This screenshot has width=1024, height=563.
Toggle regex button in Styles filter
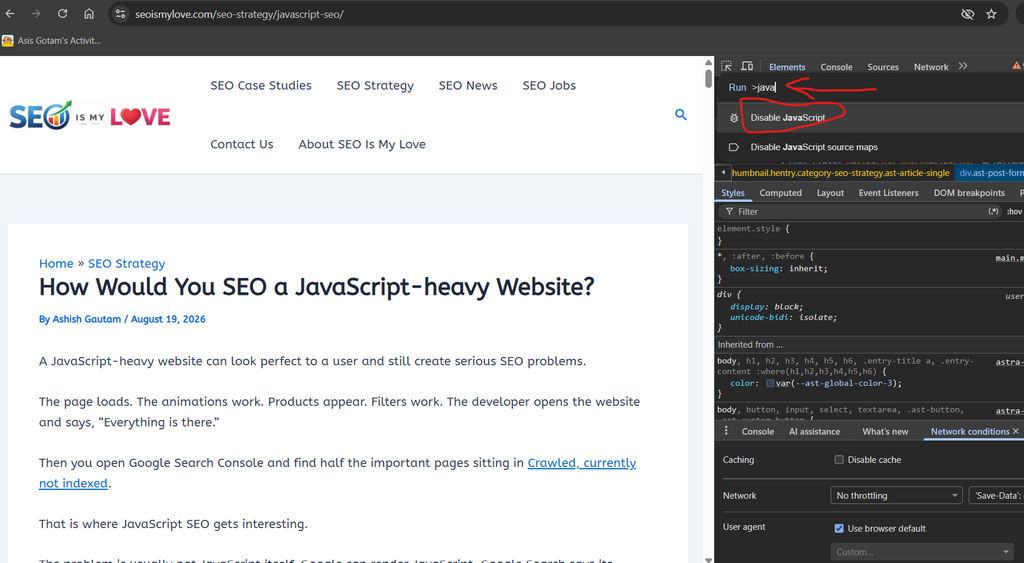click(x=993, y=212)
